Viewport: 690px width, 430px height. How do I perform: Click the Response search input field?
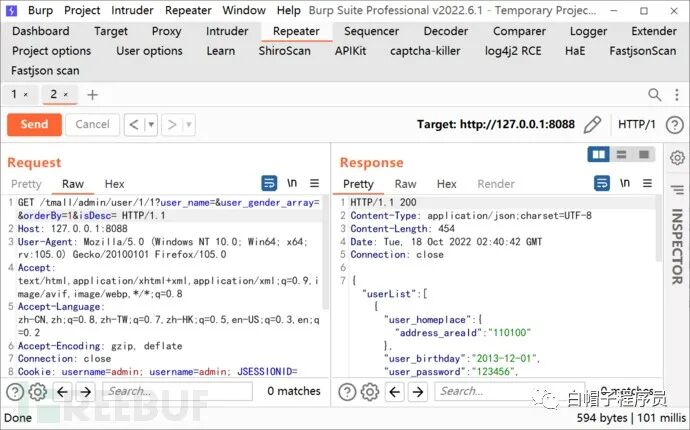pyautogui.click(x=510, y=391)
